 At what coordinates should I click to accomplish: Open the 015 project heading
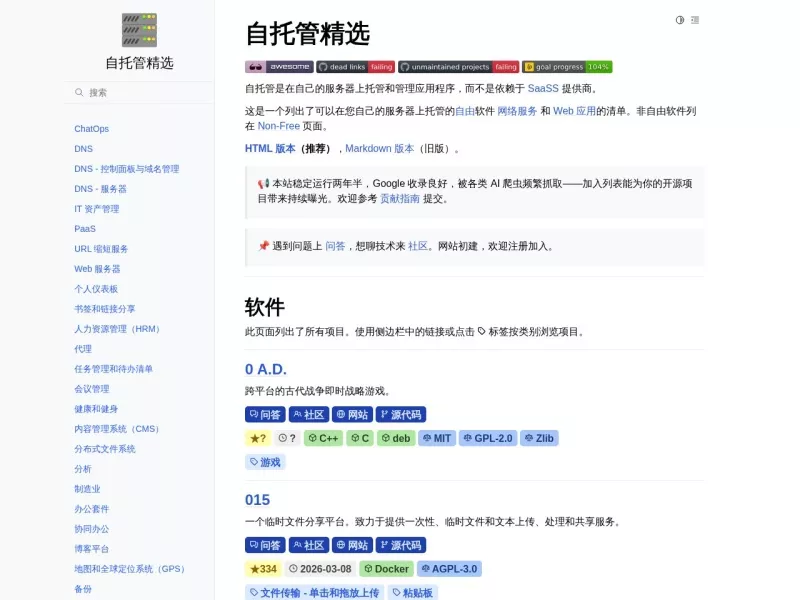(x=257, y=500)
